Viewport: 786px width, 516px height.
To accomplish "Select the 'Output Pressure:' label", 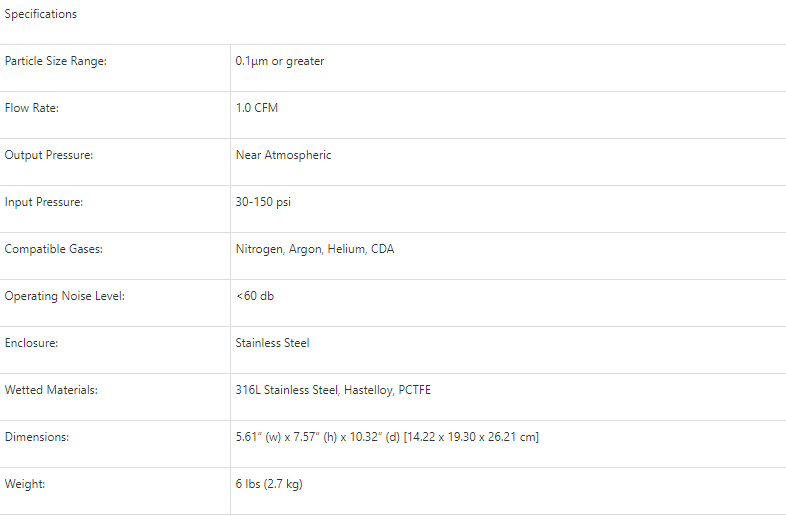I will point(49,155).
